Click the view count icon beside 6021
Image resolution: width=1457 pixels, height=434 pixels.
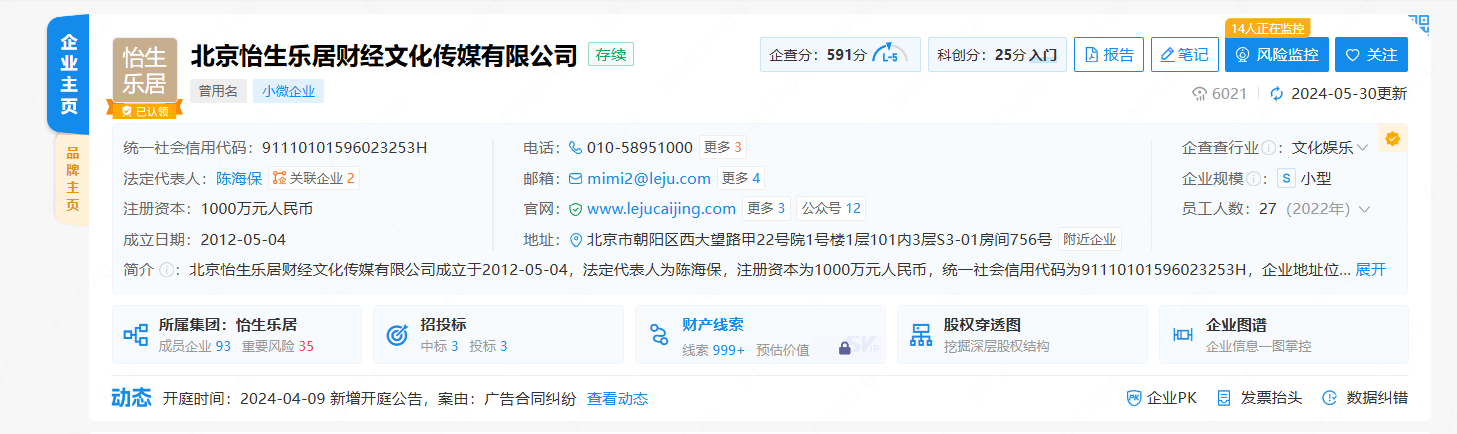1200,94
